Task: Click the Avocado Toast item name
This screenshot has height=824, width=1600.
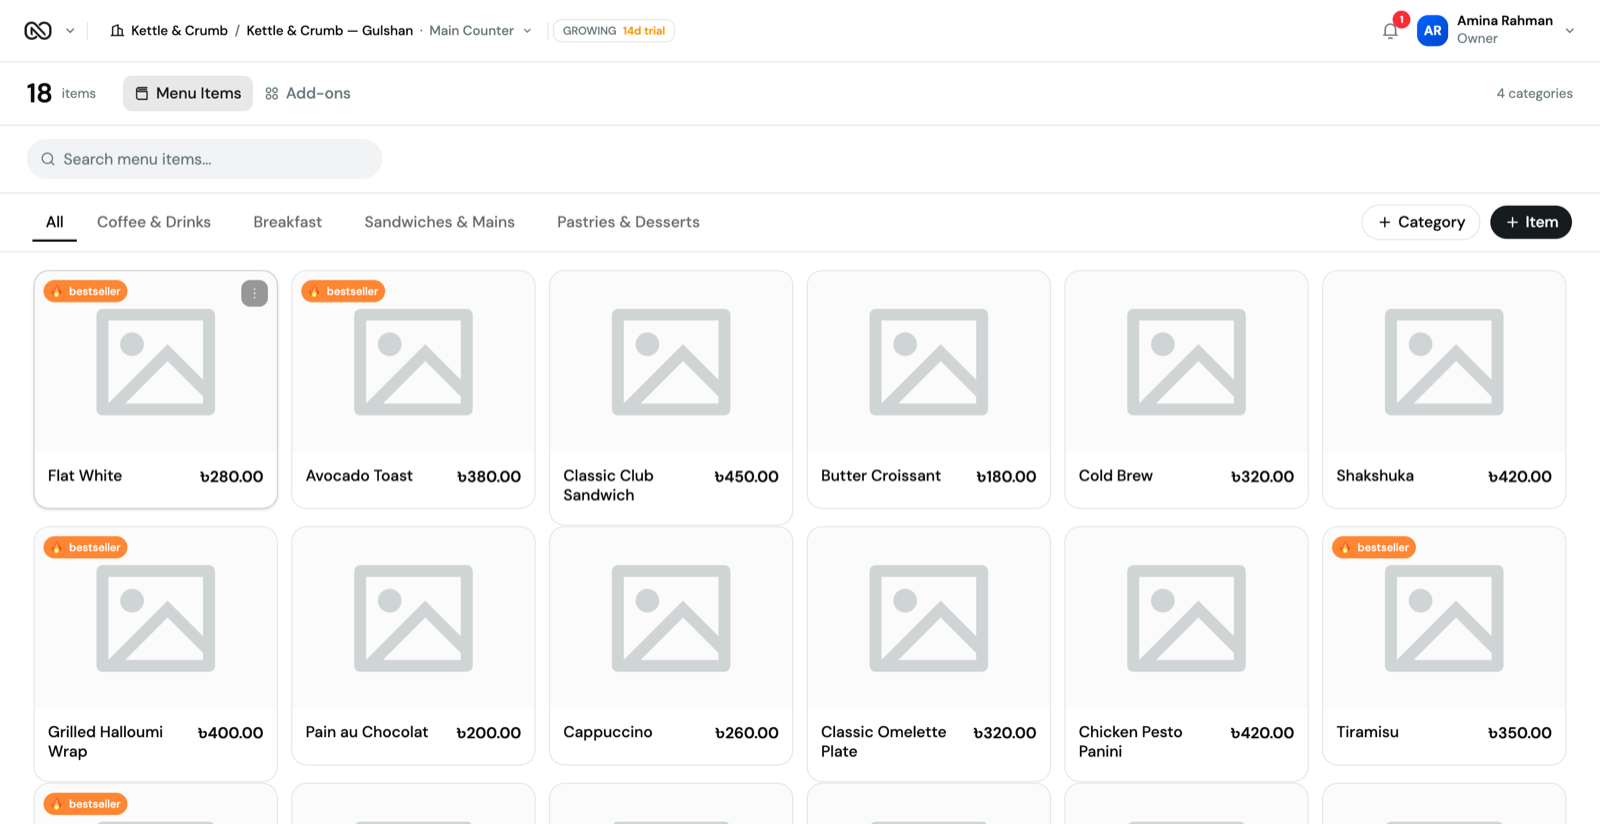Action: point(359,476)
